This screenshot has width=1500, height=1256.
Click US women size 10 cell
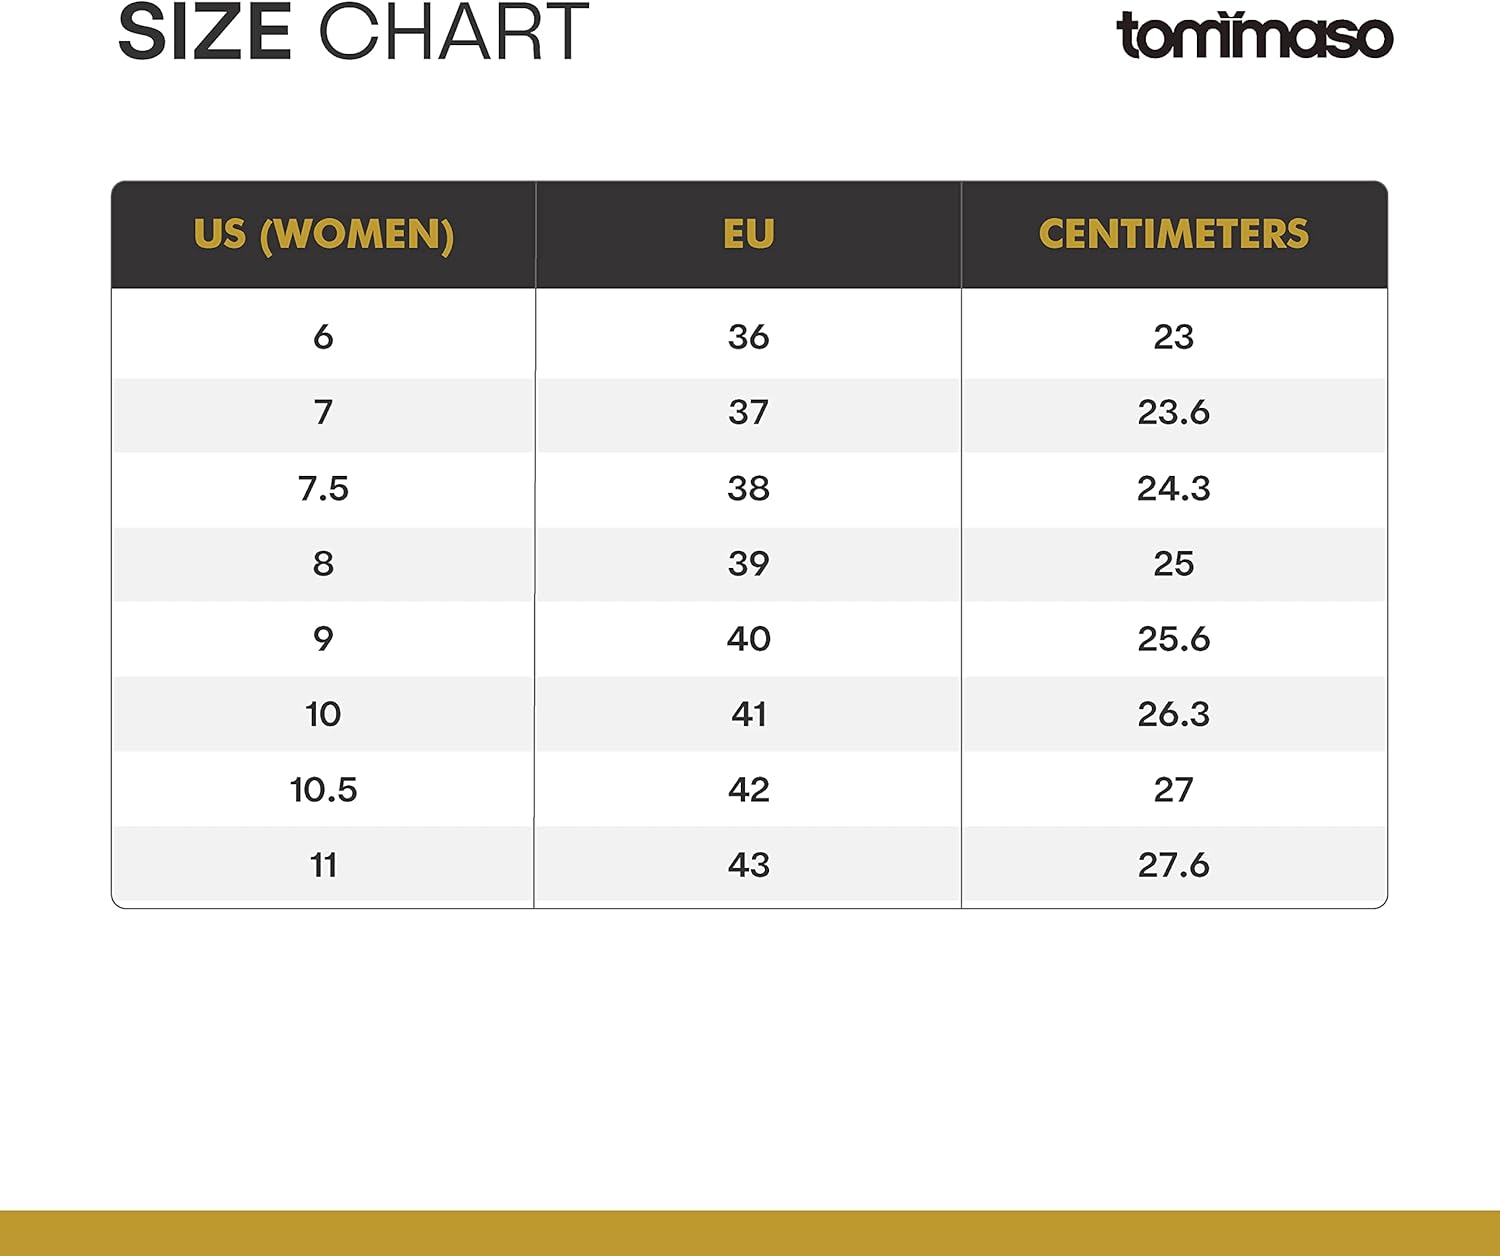point(323,714)
